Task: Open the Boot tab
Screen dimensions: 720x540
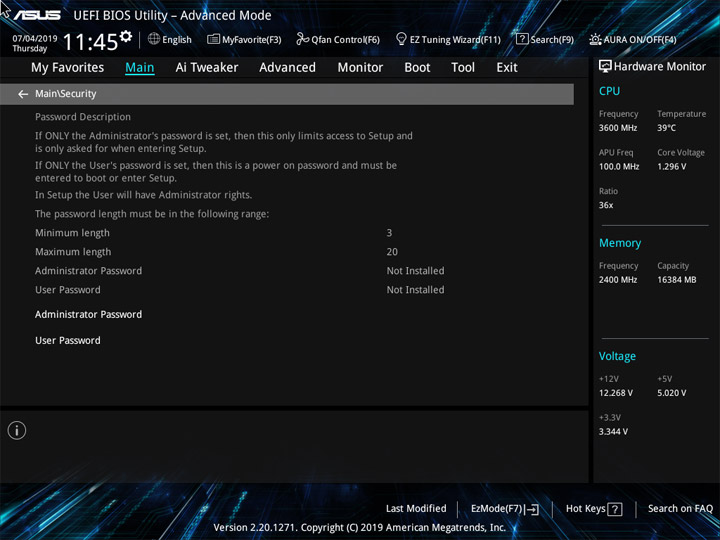Action: point(417,68)
